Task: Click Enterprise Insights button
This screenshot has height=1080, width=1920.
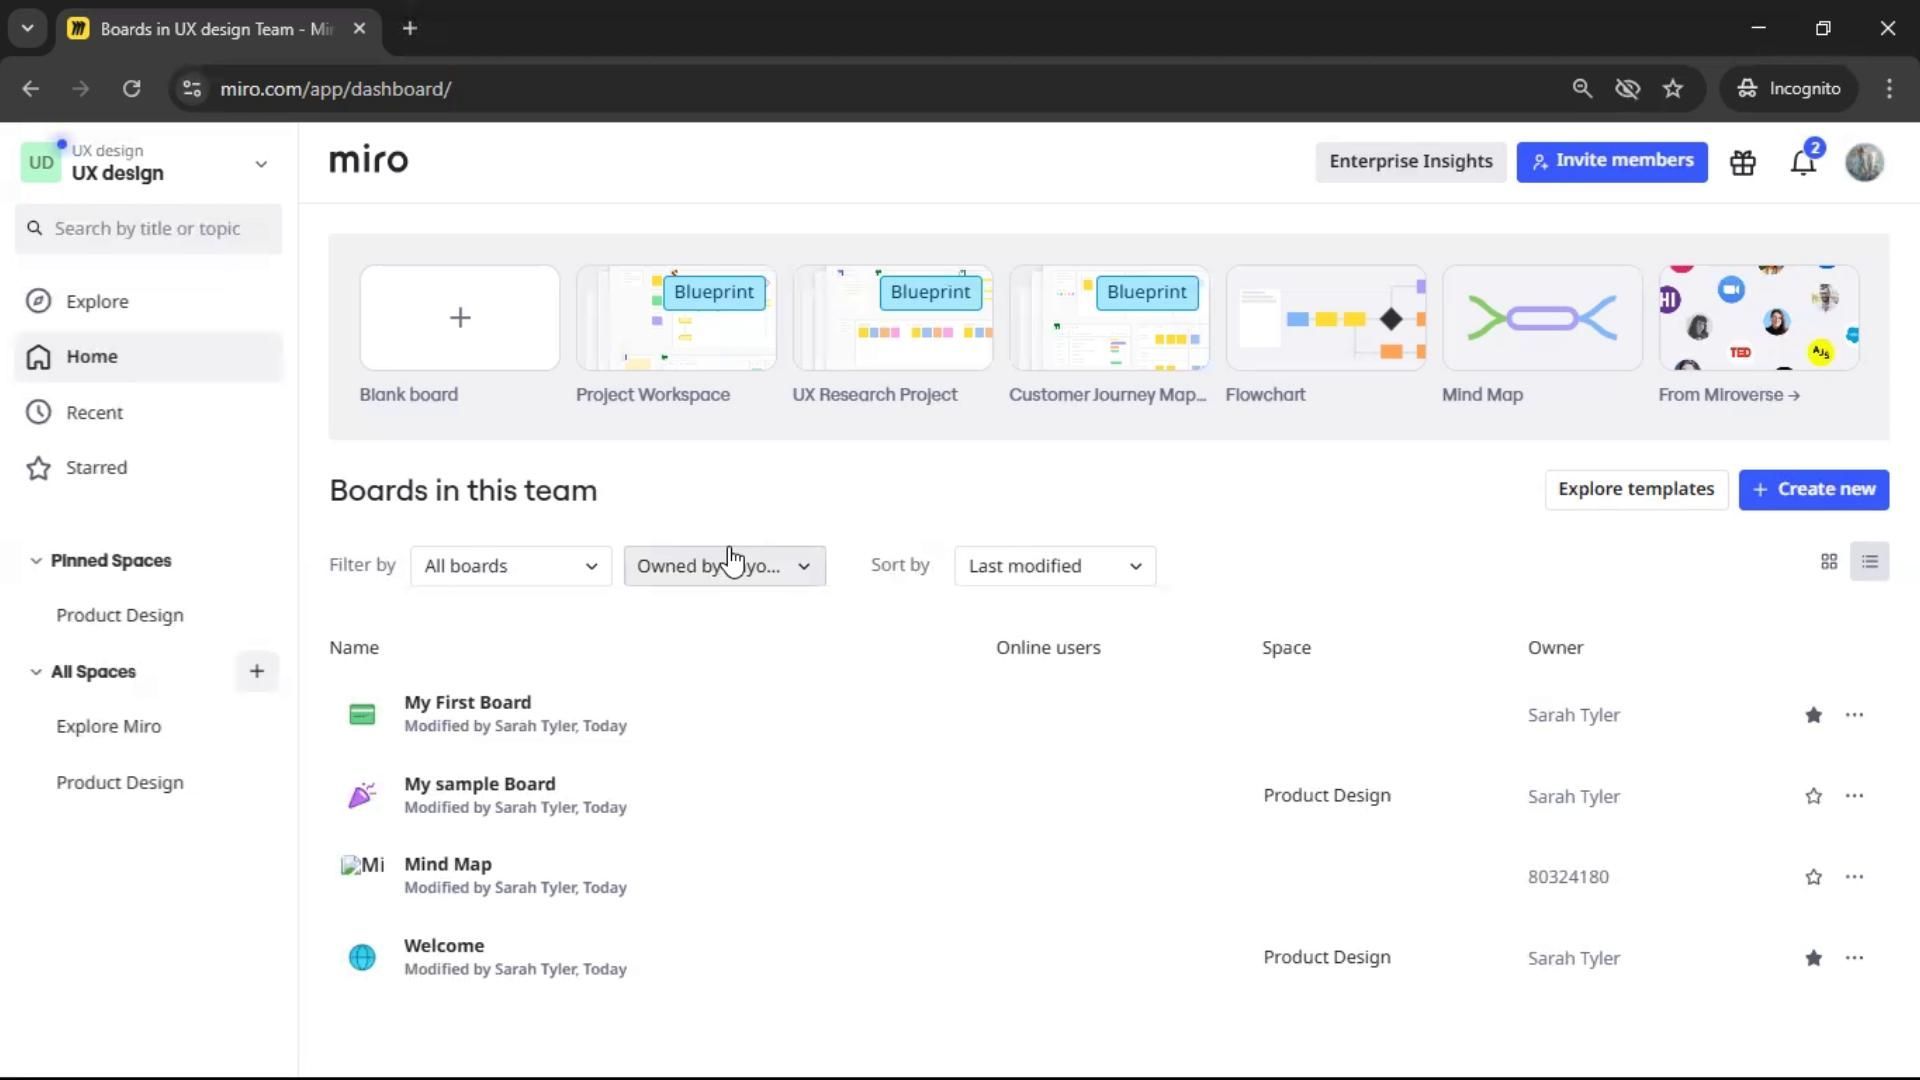Action: click(x=1410, y=162)
